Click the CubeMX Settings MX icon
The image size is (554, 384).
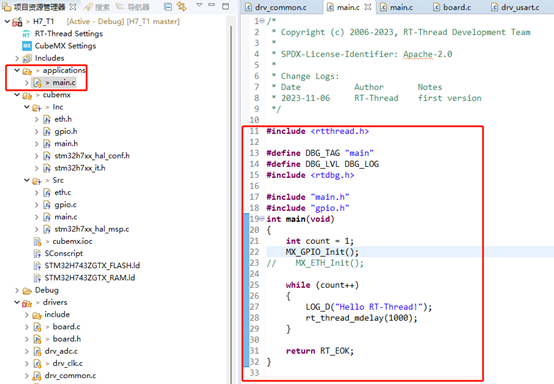[x=27, y=46]
